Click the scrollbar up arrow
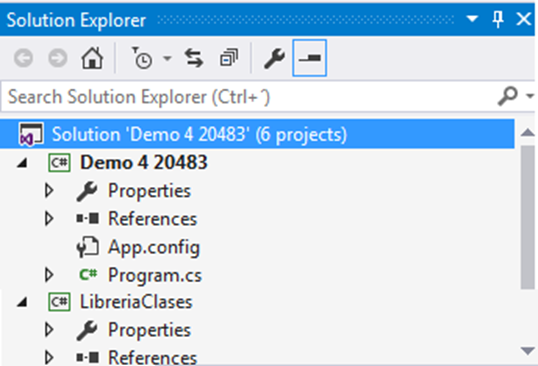This screenshot has height=366, width=538. (x=527, y=132)
